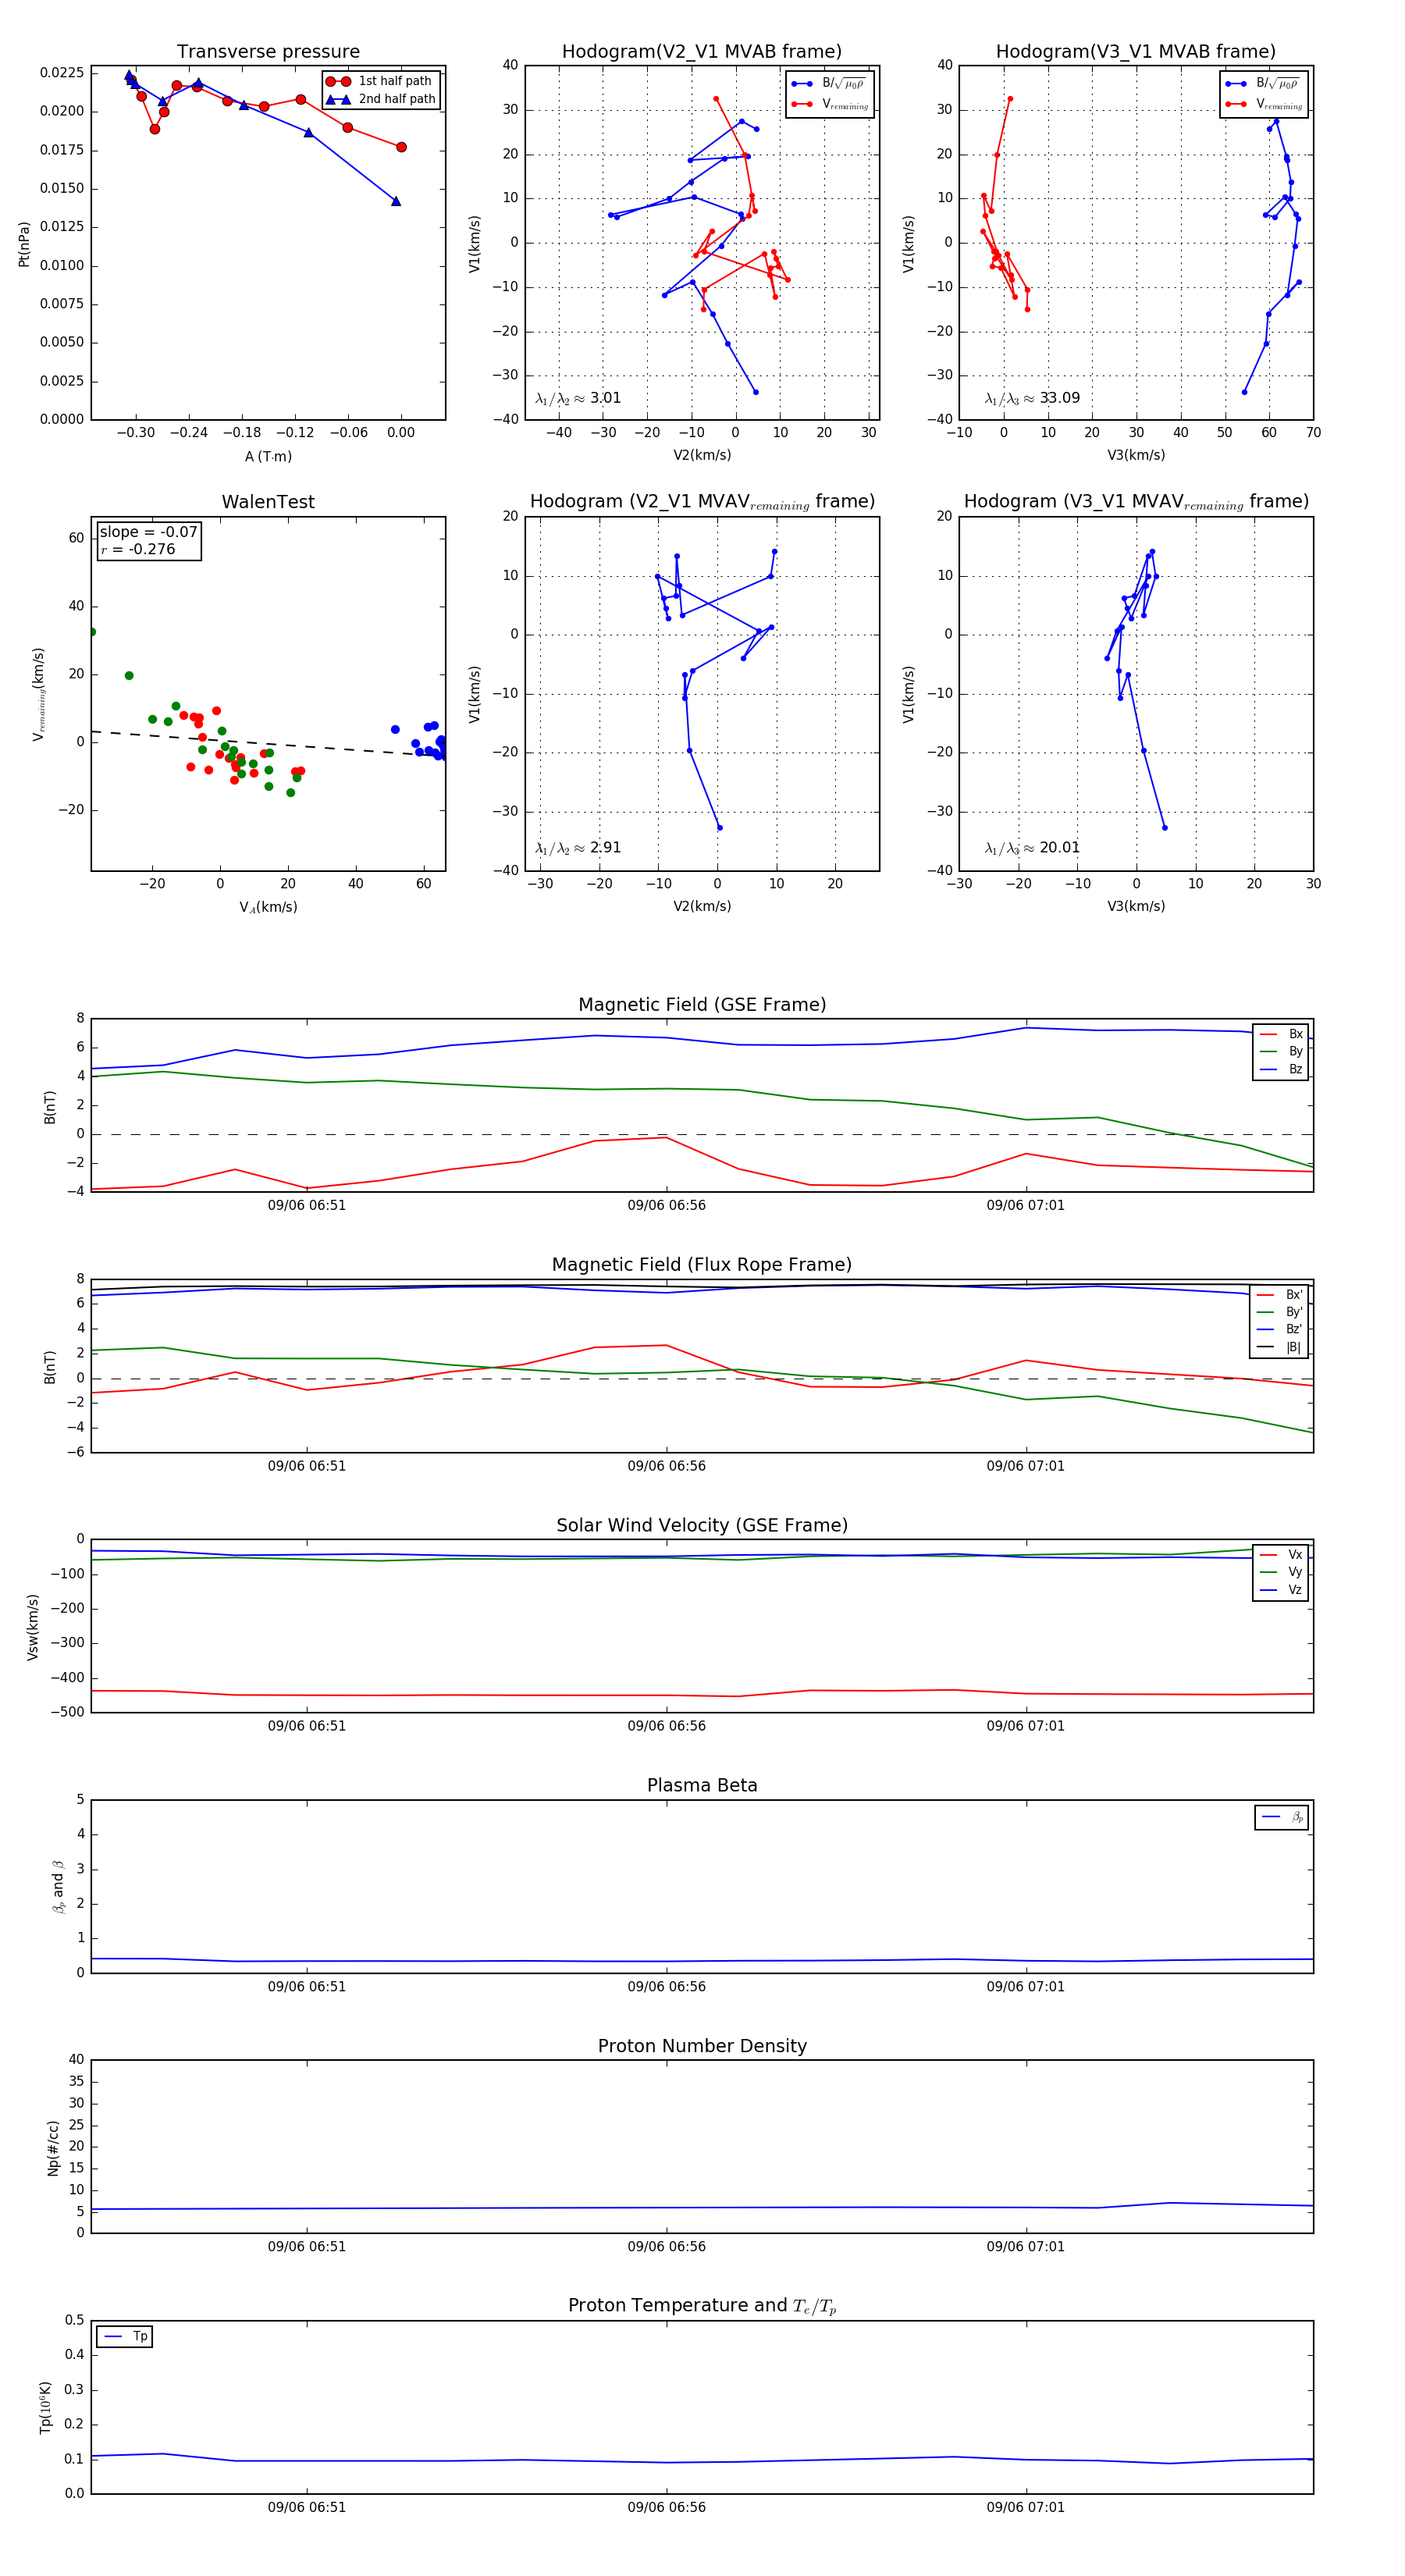Select the '|B|' legend entry in flux rope plot

pos(1281,1347)
